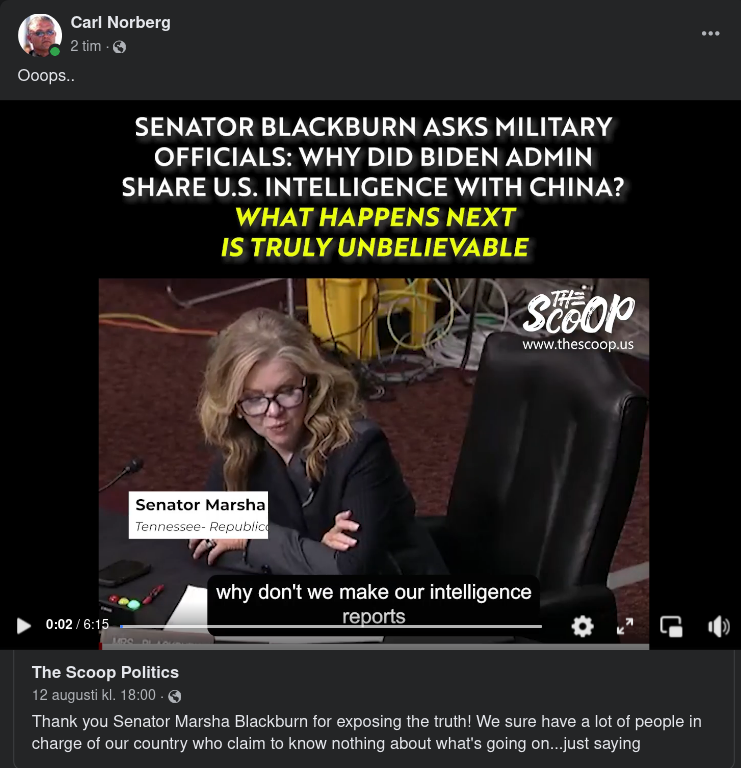Click the green online status dot

pos(55,51)
